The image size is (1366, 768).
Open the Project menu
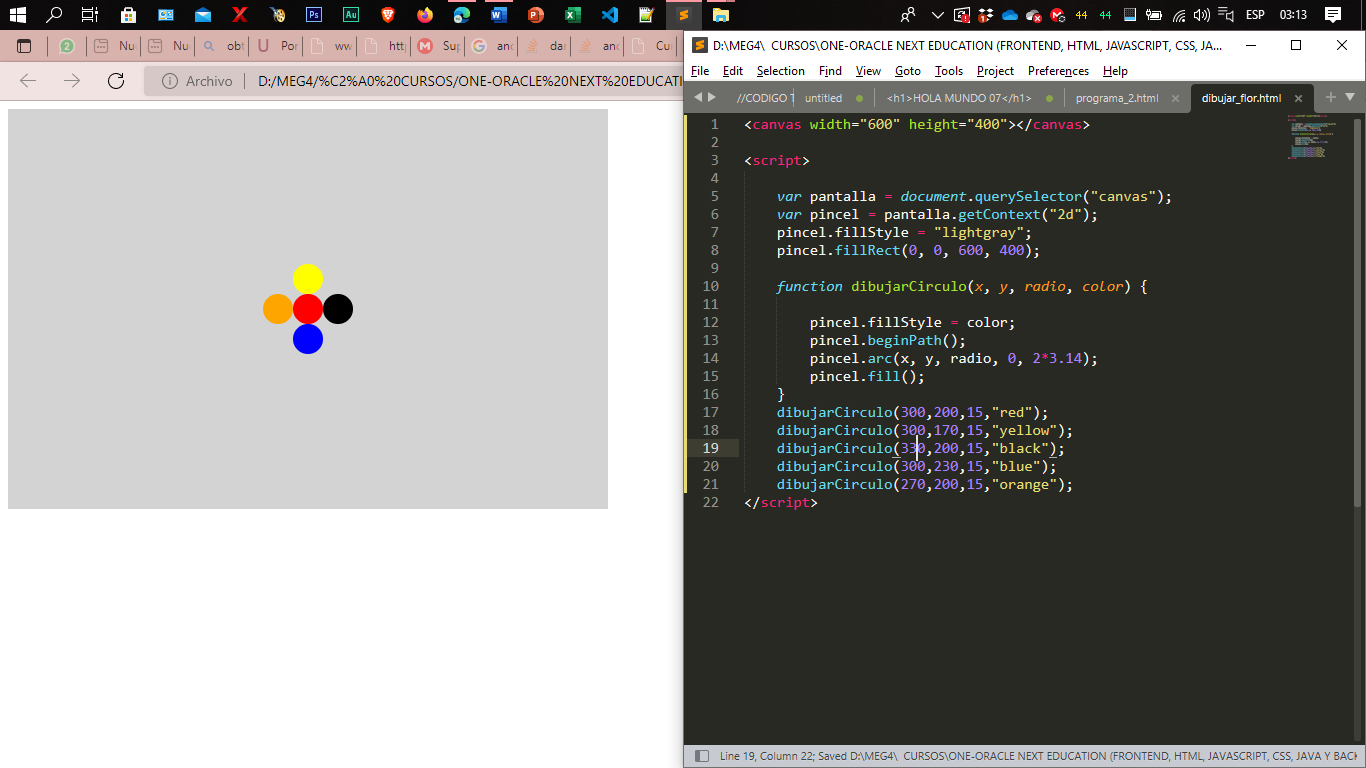(x=995, y=71)
